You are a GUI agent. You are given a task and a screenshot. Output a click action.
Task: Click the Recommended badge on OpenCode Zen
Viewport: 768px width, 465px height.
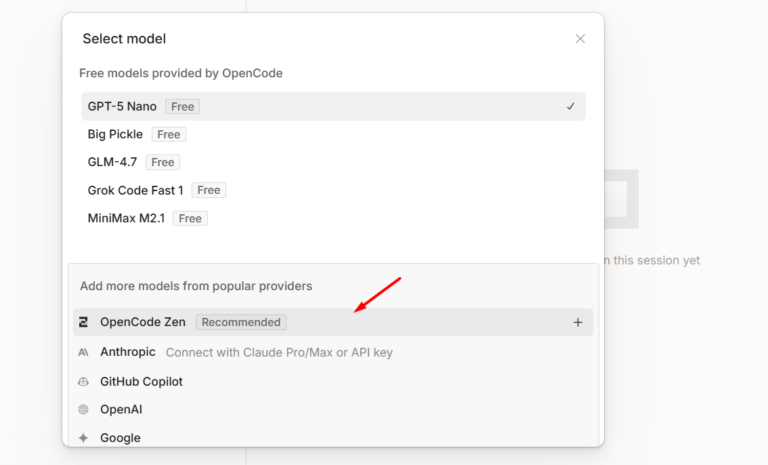point(241,322)
